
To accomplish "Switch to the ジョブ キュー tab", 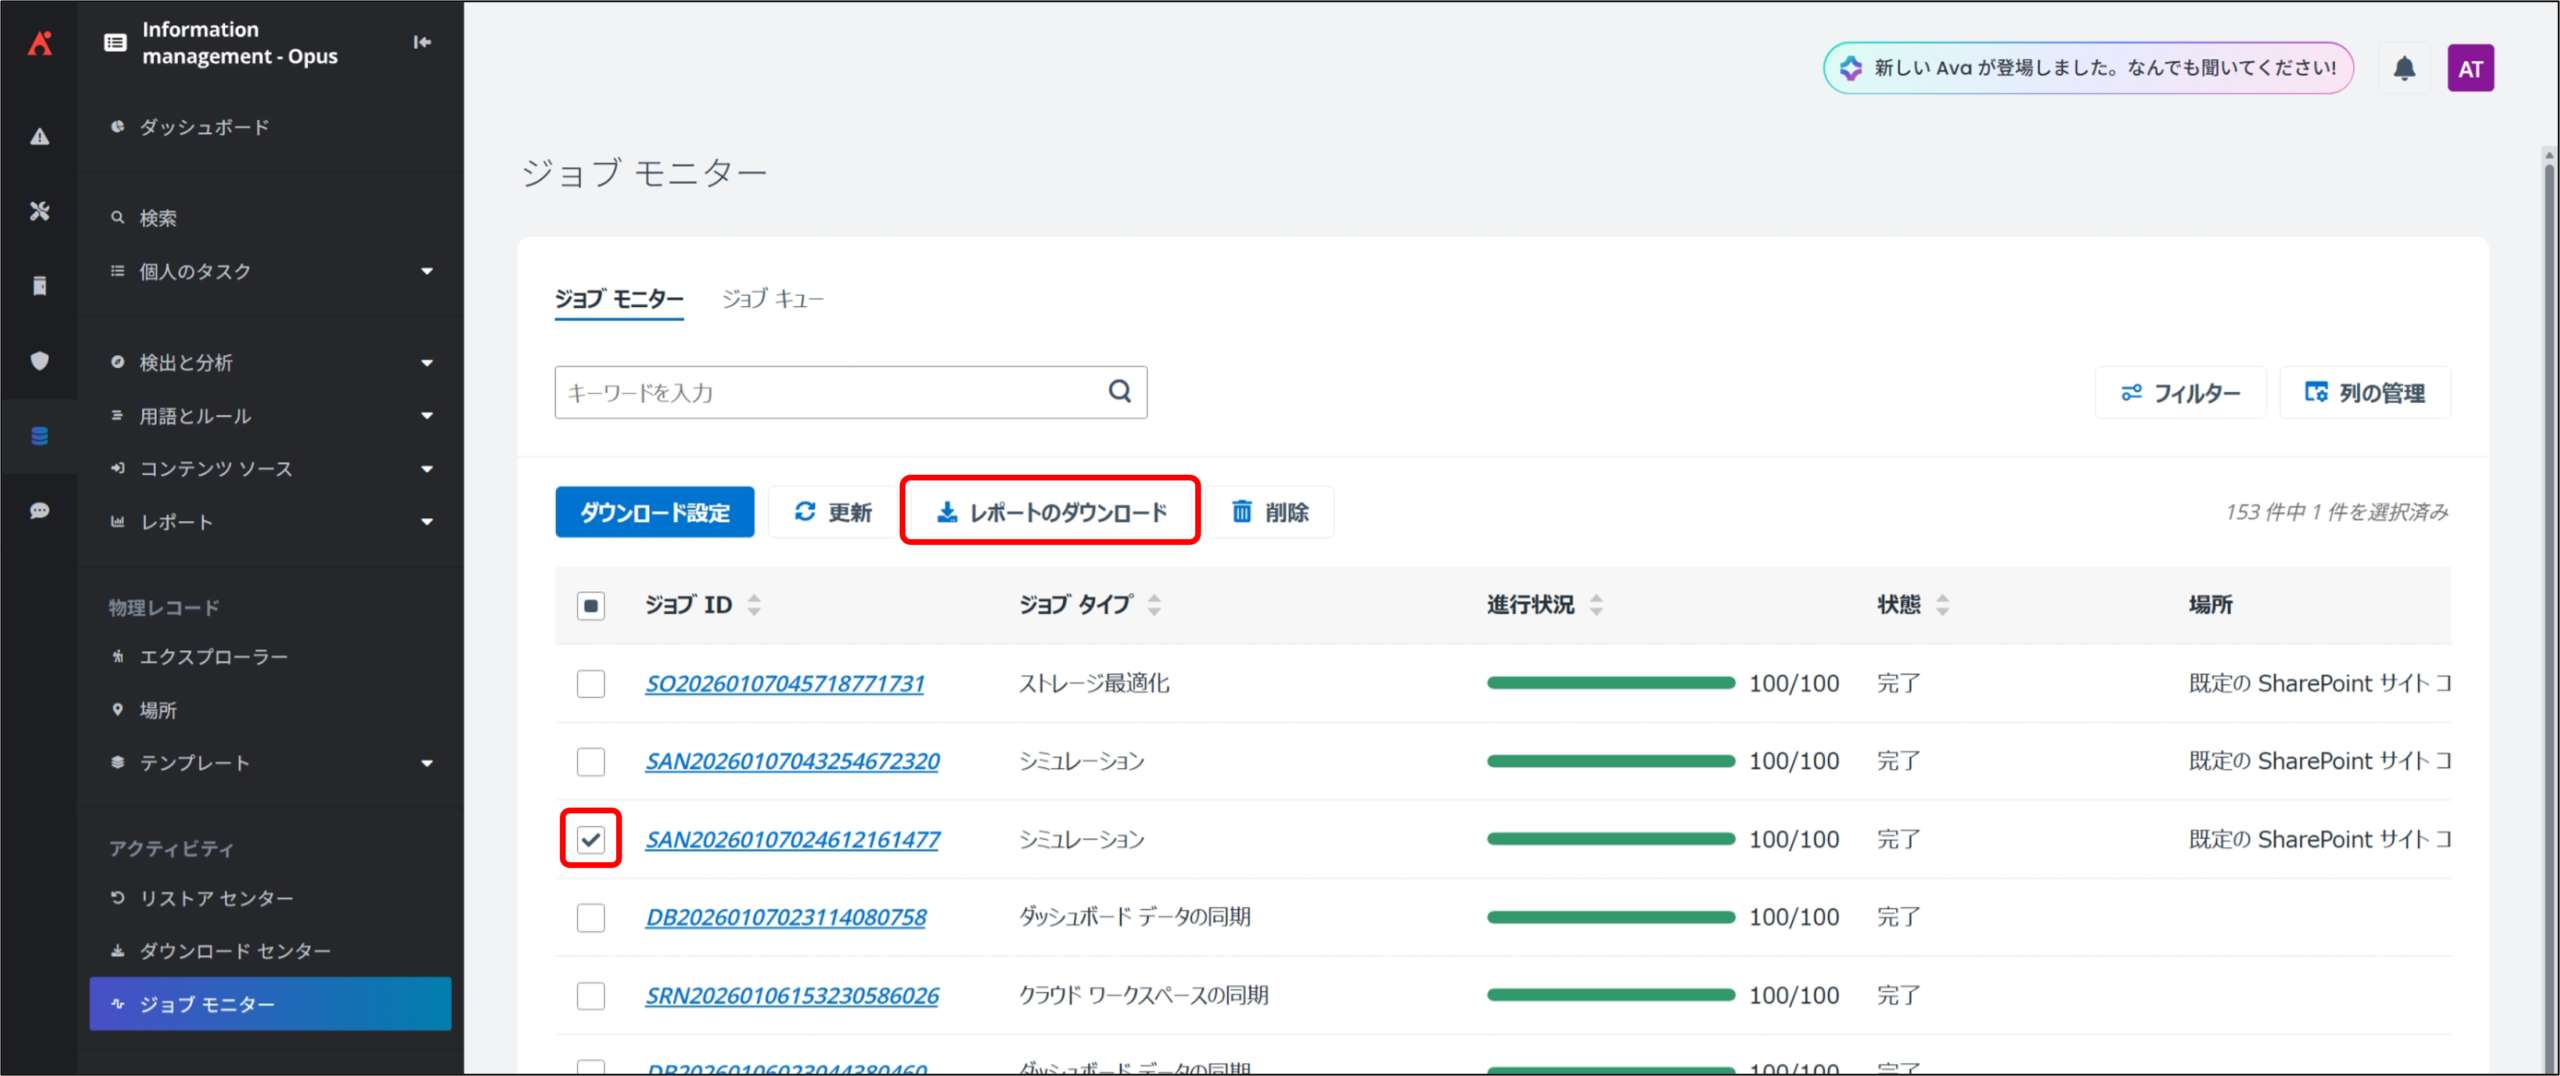I will click(x=772, y=299).
